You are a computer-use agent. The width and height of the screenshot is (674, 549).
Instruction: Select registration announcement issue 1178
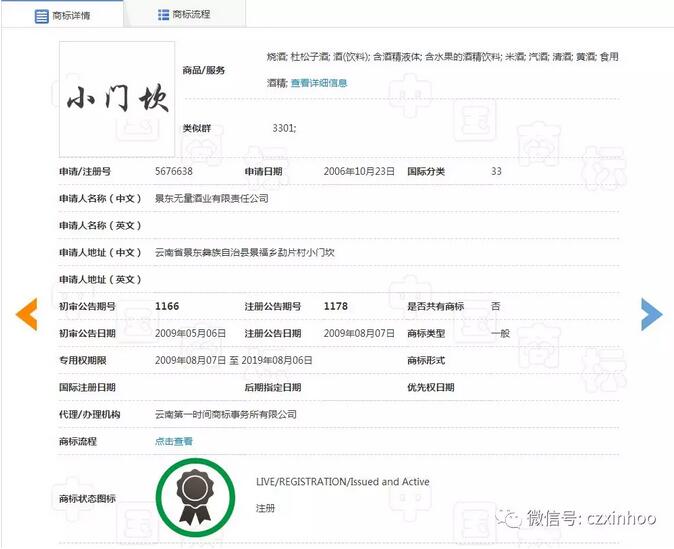(x=336, y=306)
